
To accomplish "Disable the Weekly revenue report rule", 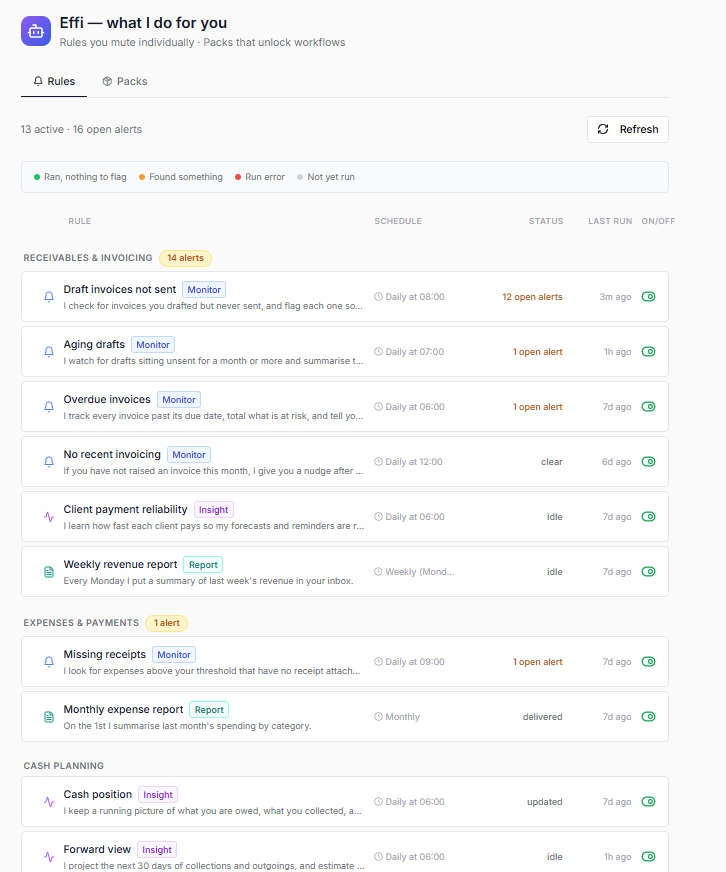I will pos(649,572).
